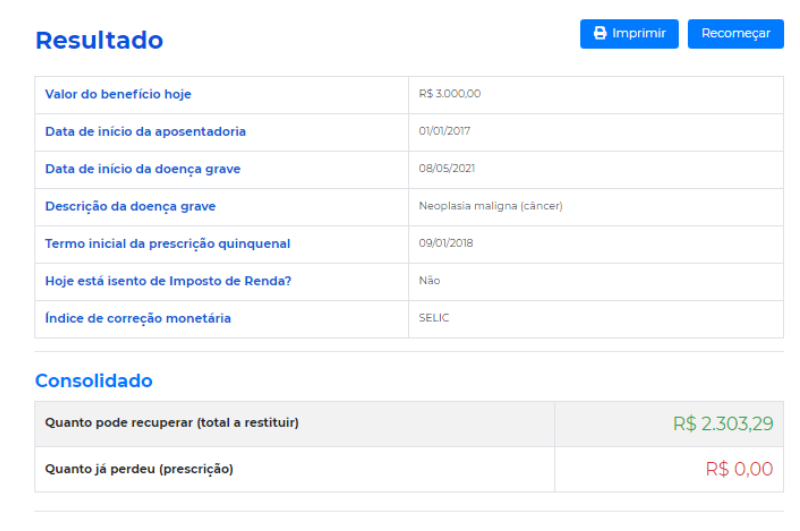The image size is (800, 531).
Task: Click 'Quanto já perdeu (prescrição)' row label
Action: point(139,469)
